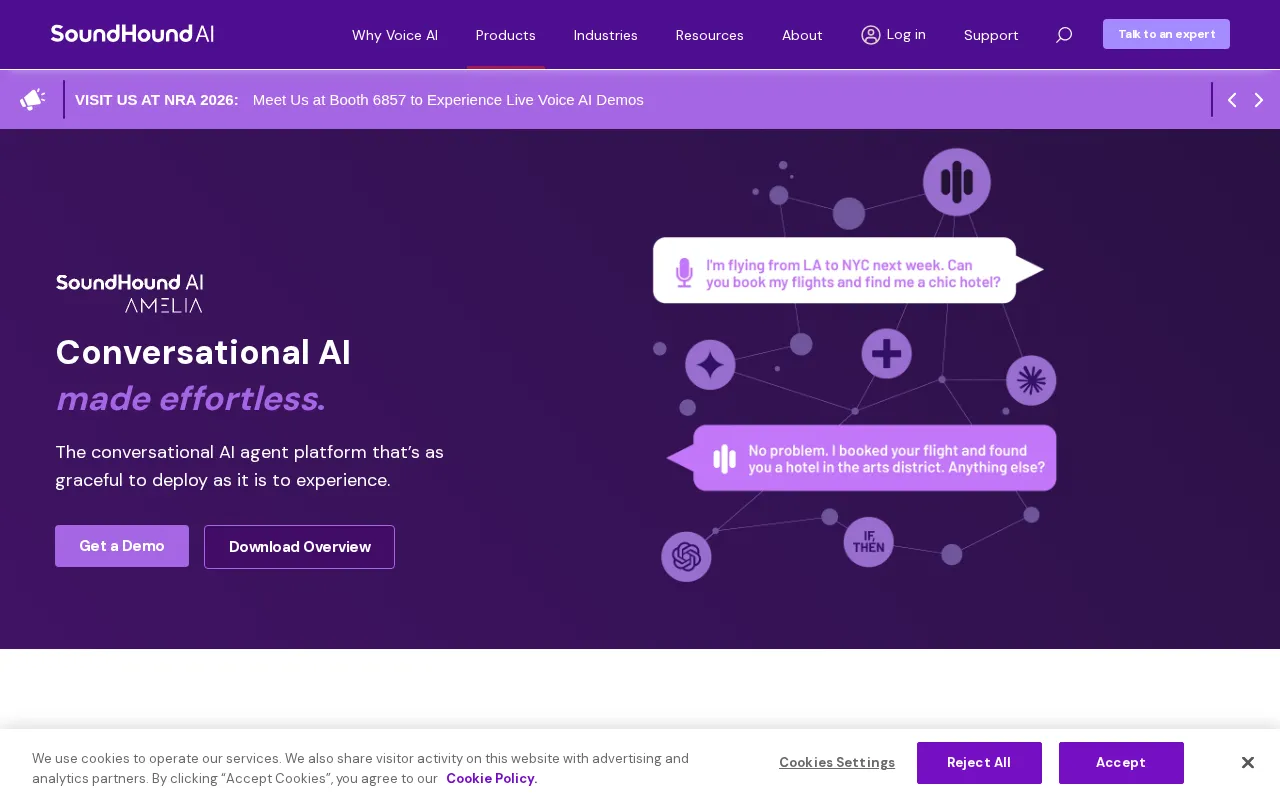
Task: Click the megaphone announcement icon
Action: (x=32, y=99)
